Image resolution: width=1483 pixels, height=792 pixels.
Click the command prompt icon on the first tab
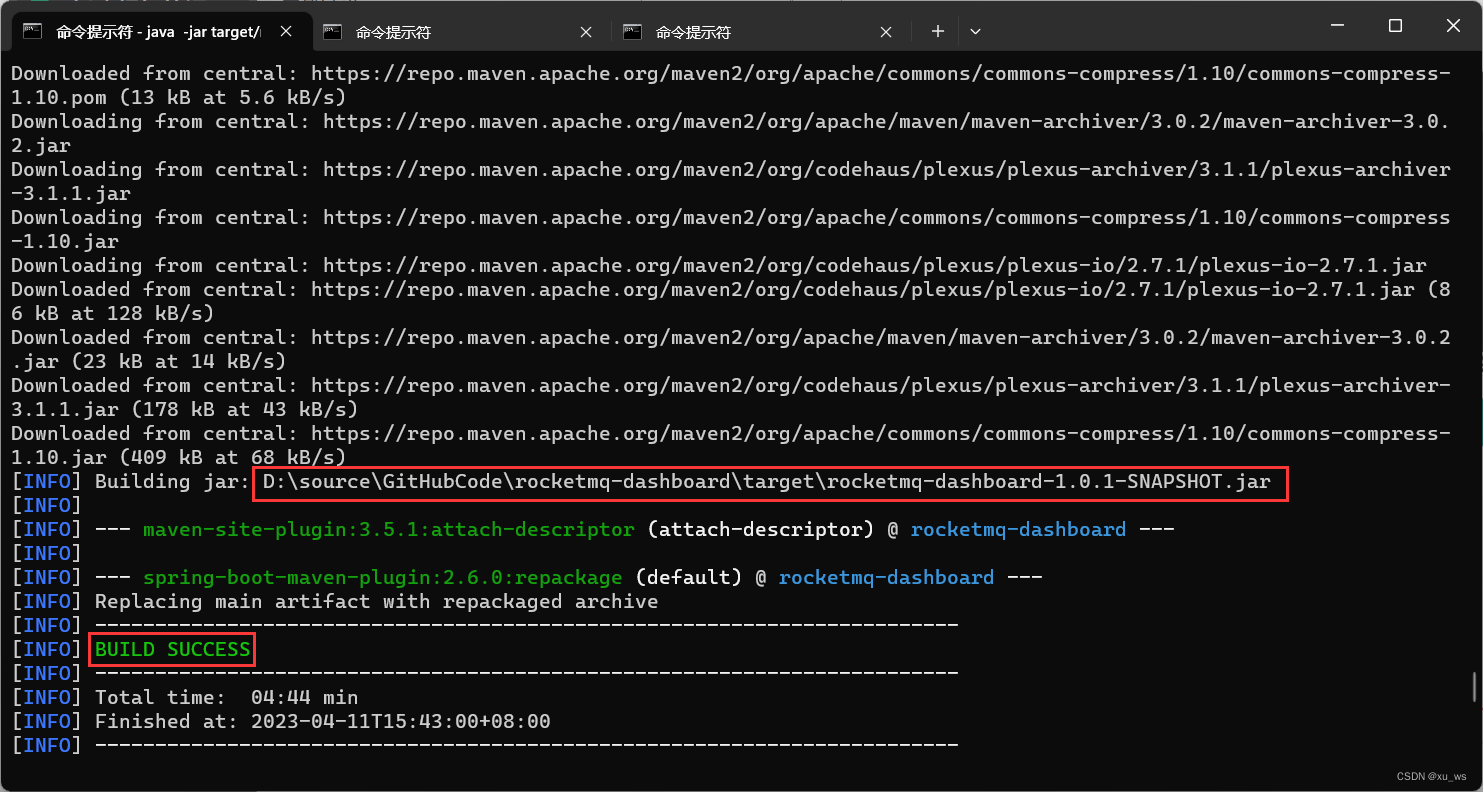click(x=33, y=32)
